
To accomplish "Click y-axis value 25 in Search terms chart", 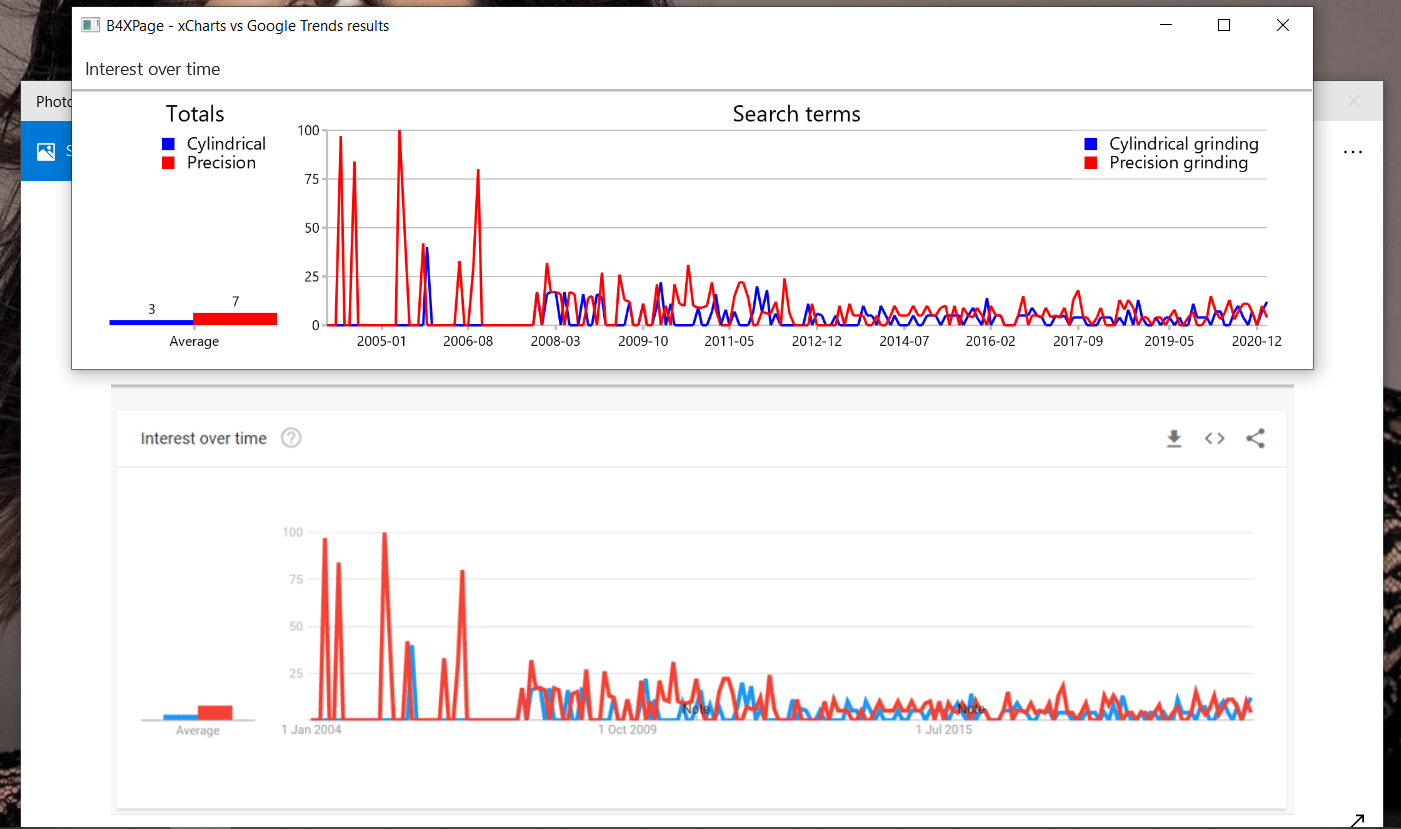I will coord(311,277).
